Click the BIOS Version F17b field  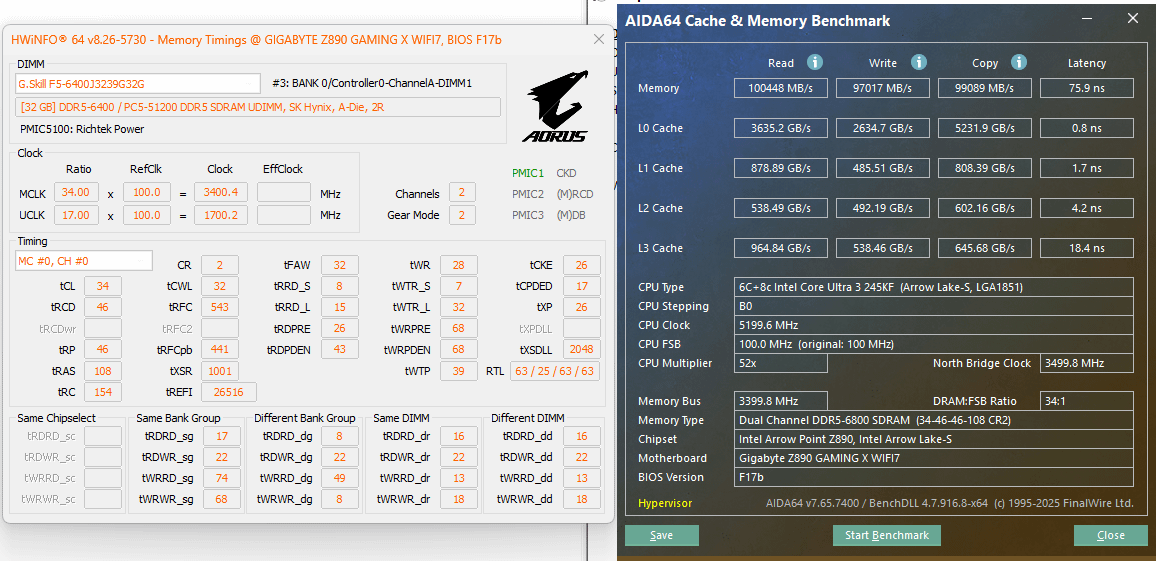pos(934,478)
